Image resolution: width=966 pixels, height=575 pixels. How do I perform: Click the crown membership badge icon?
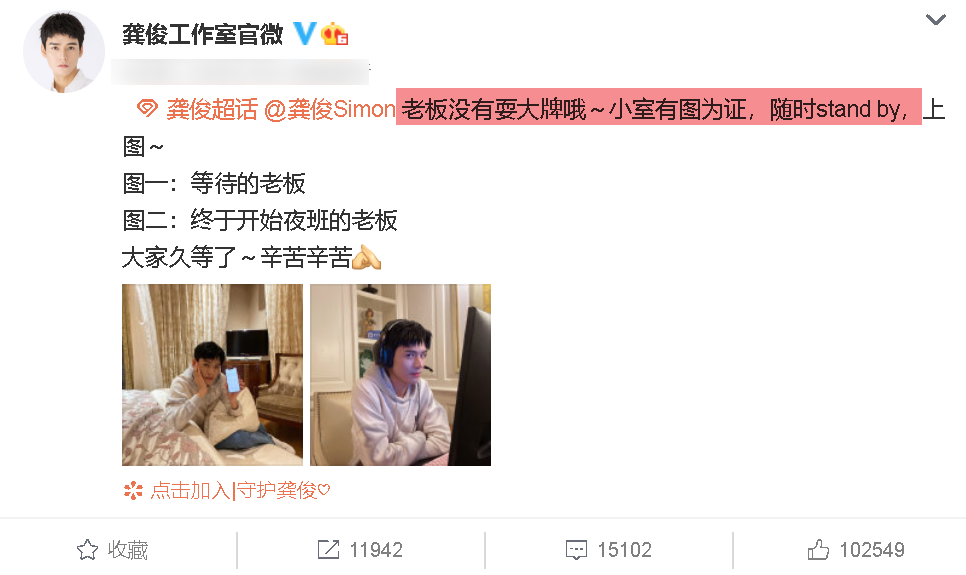click(x=335, y=34)
